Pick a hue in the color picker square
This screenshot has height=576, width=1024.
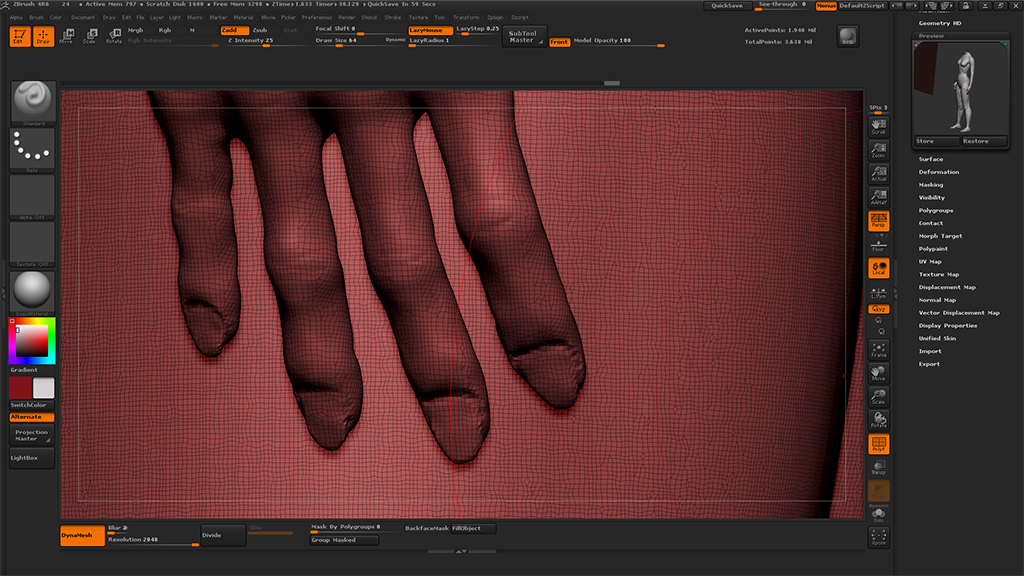click(32, 341)
